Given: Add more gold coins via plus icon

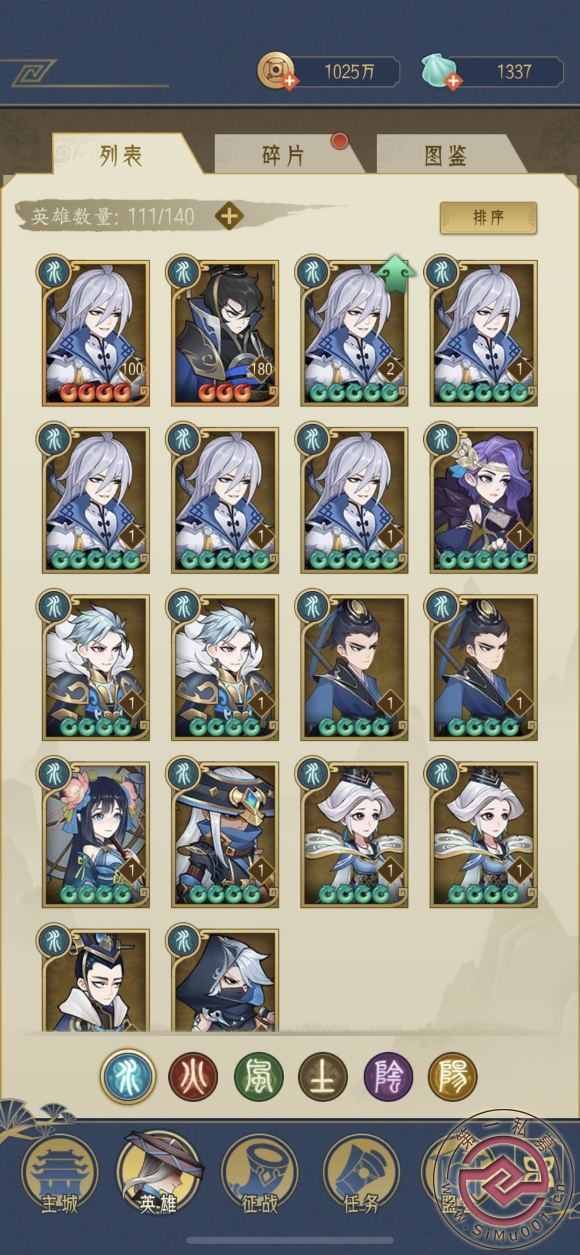Looking at the screenshot, I should pyautogui.click(x=290, y=81).
